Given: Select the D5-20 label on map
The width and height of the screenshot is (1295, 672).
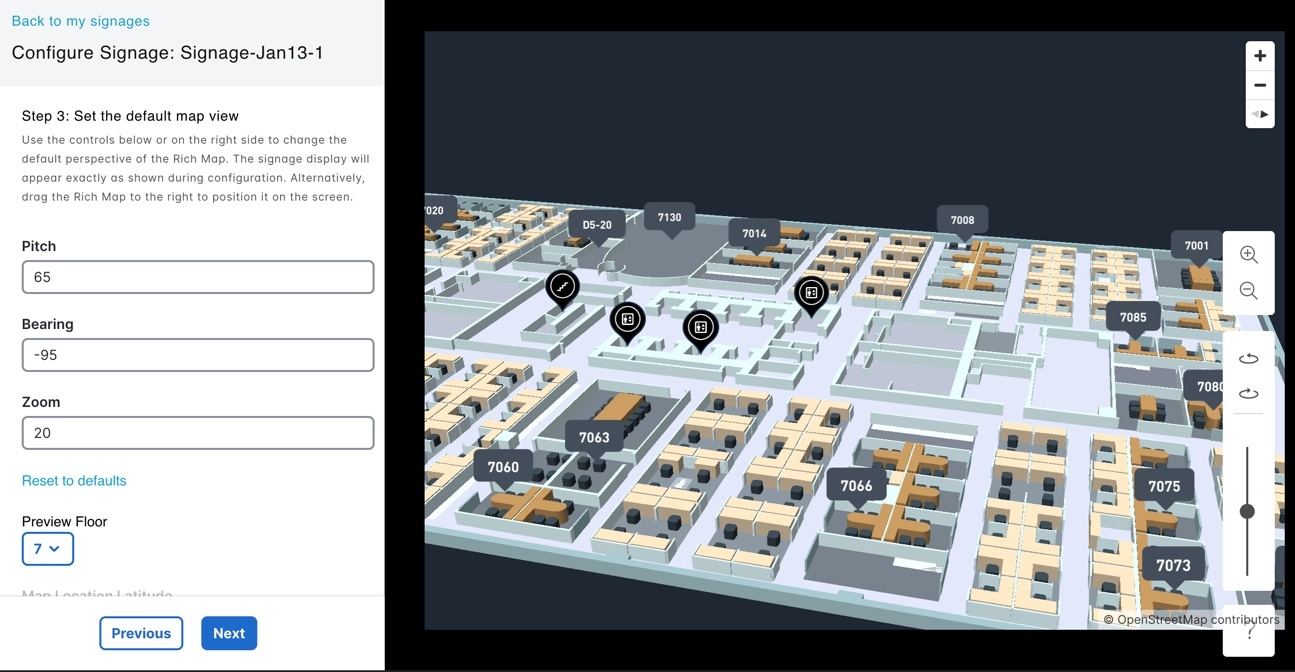Looking at the screenshot, I should (597, 225).
